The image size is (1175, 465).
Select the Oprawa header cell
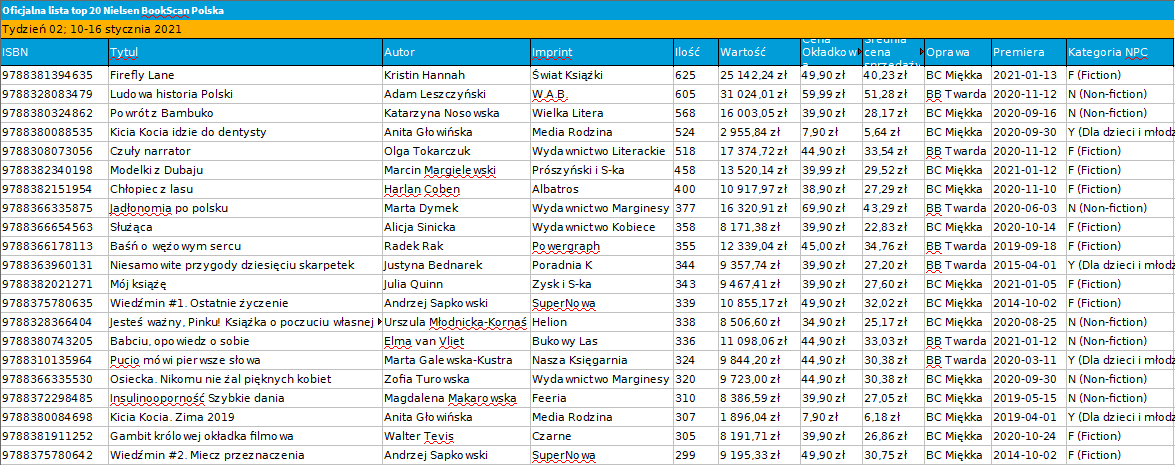[957, 52]
